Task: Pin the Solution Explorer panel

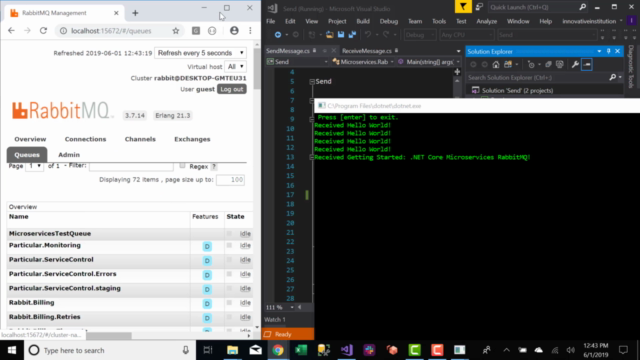Action: point(609,51)
